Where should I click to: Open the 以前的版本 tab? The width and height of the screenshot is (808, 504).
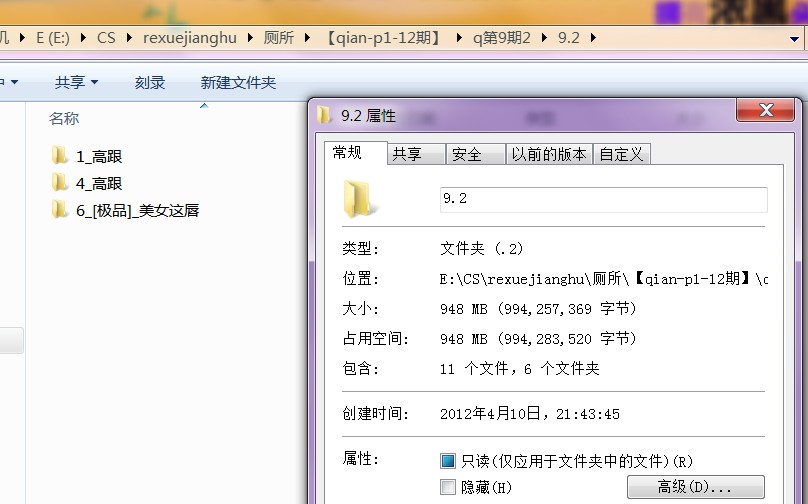[x=548, y=154]
